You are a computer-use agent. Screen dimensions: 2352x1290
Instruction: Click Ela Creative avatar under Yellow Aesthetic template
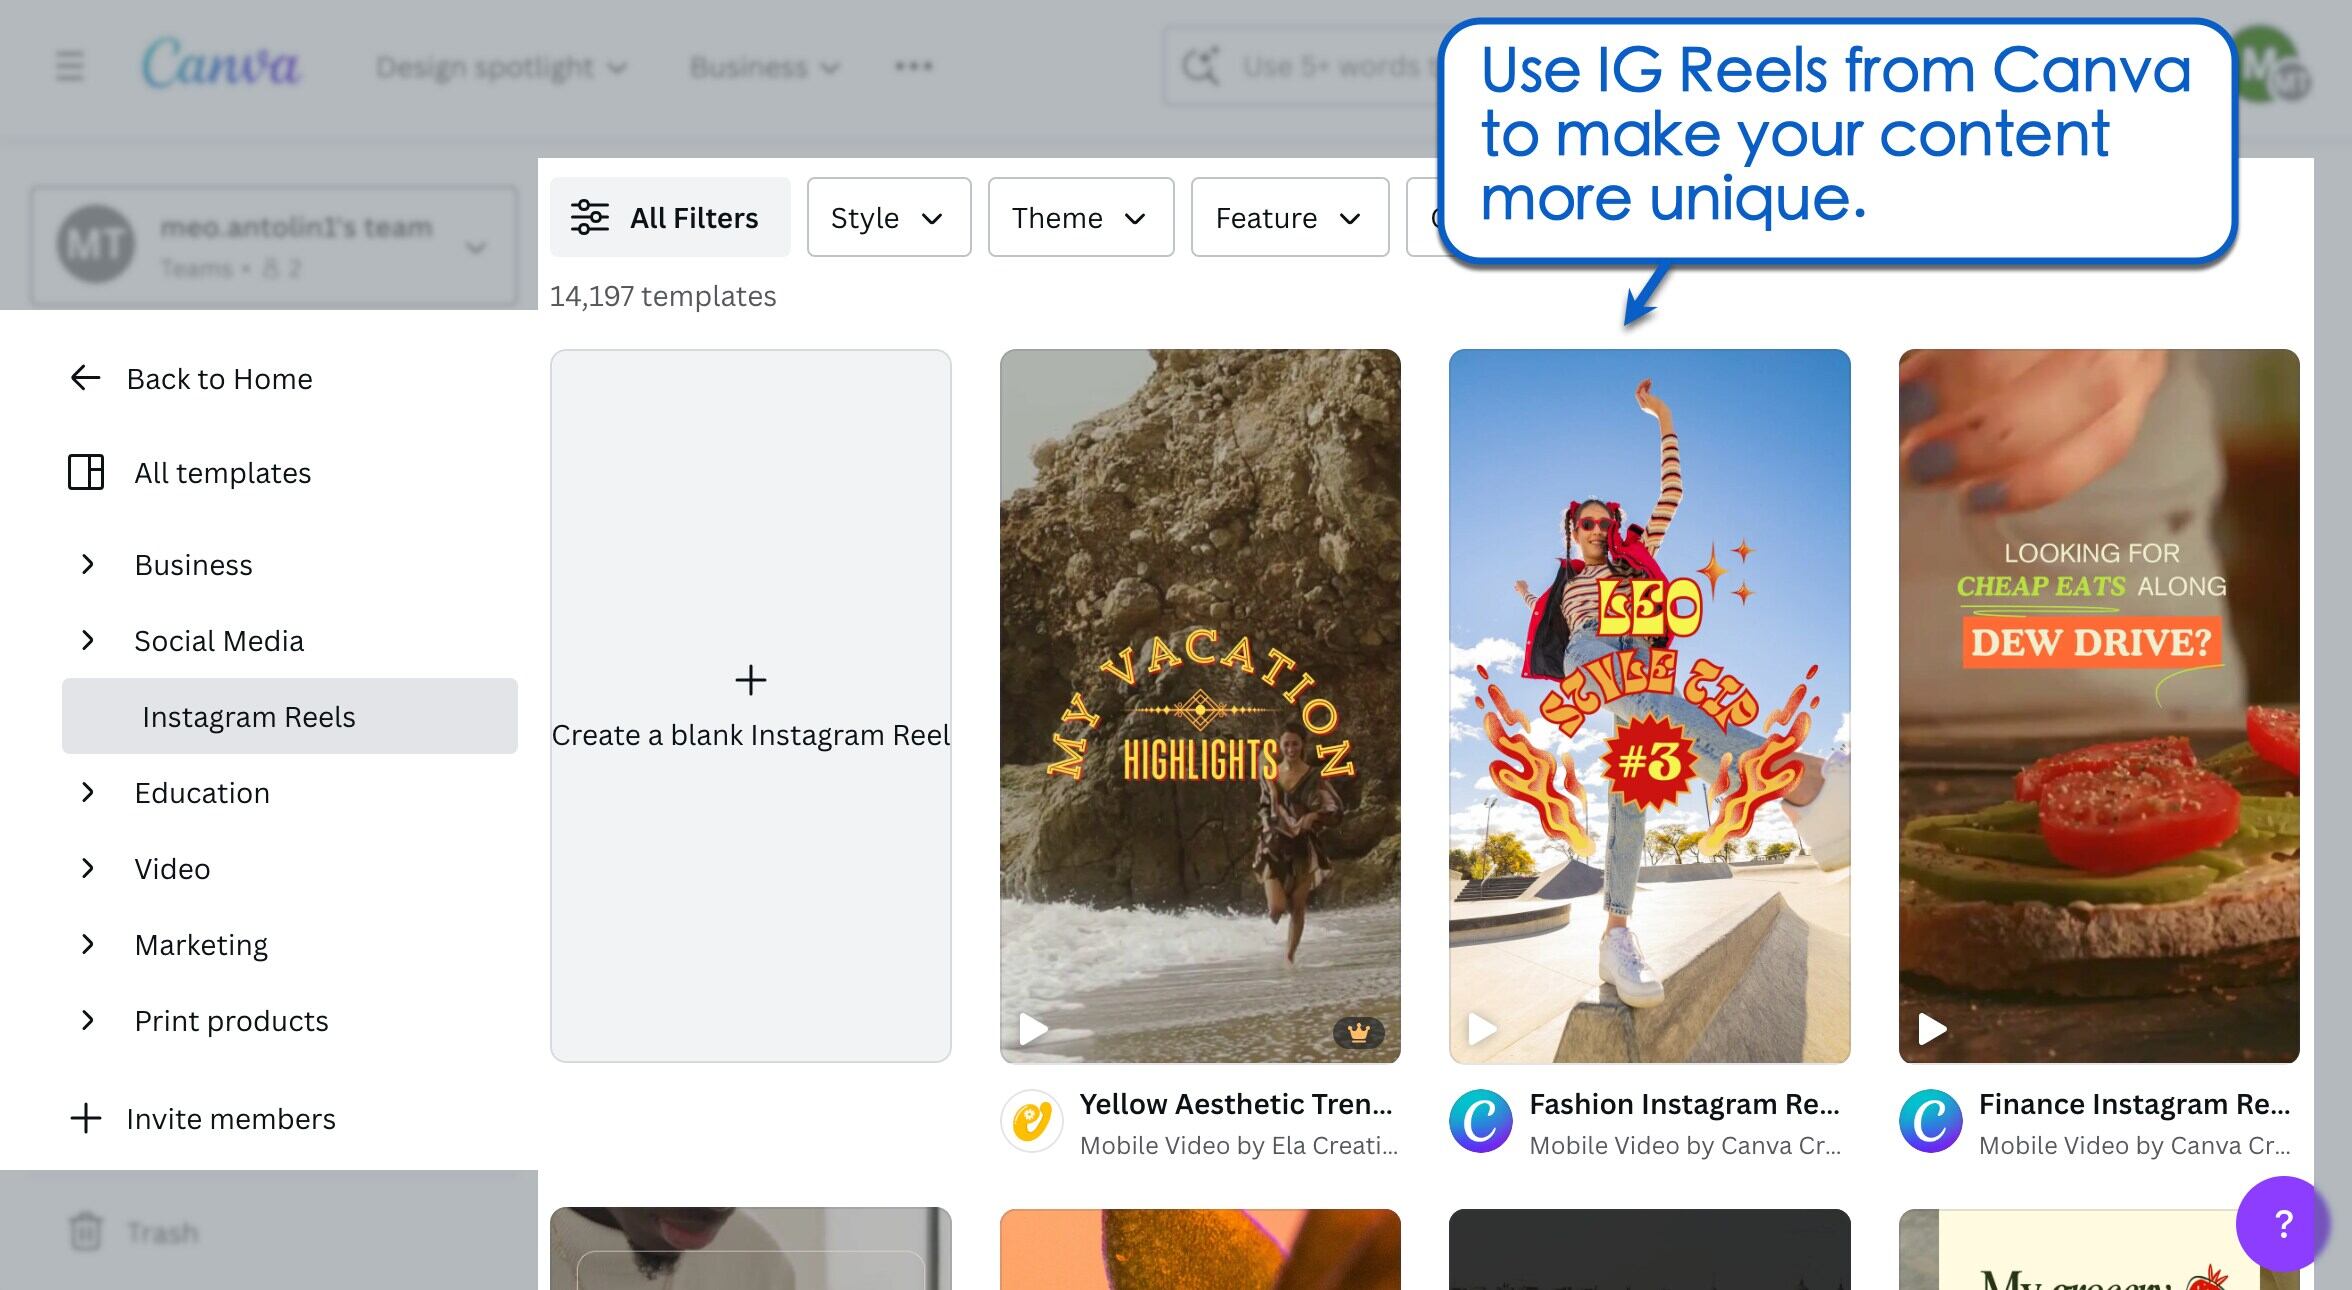(x=1031, y=1120)
